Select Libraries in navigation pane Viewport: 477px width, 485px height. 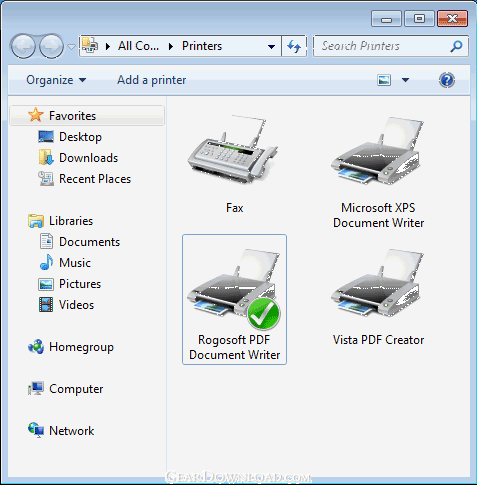[71, 221]
